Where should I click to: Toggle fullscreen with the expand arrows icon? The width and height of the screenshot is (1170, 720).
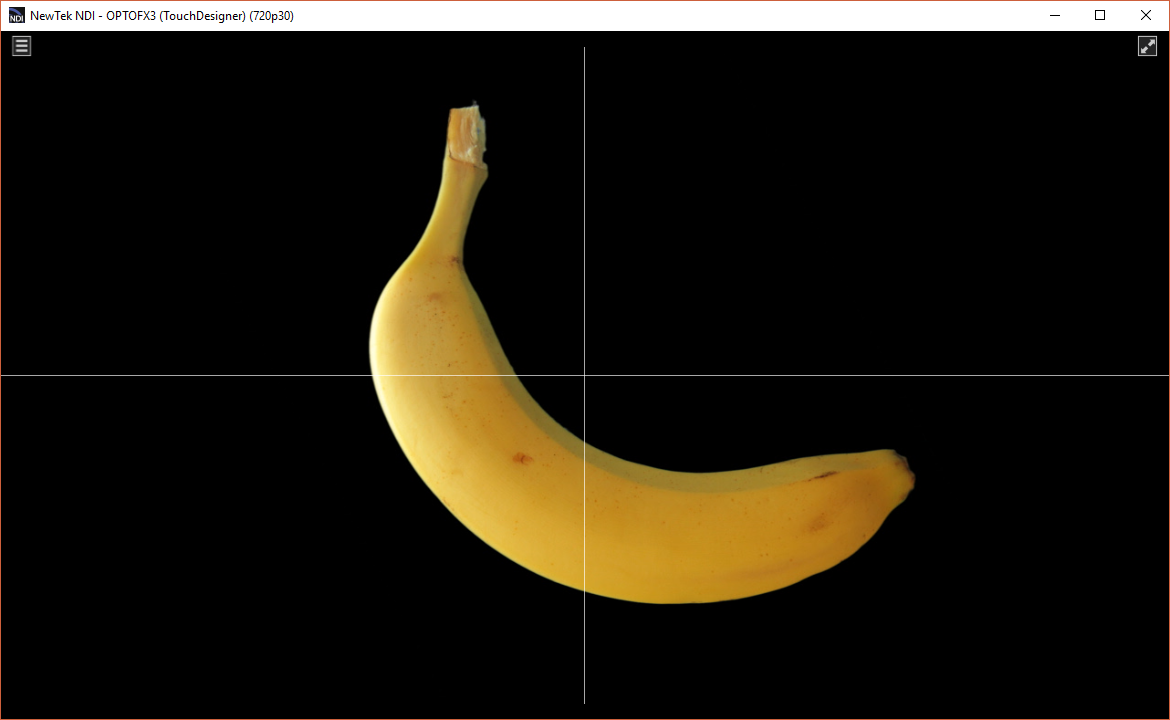pyautogui.click(x=1148, y=46)
